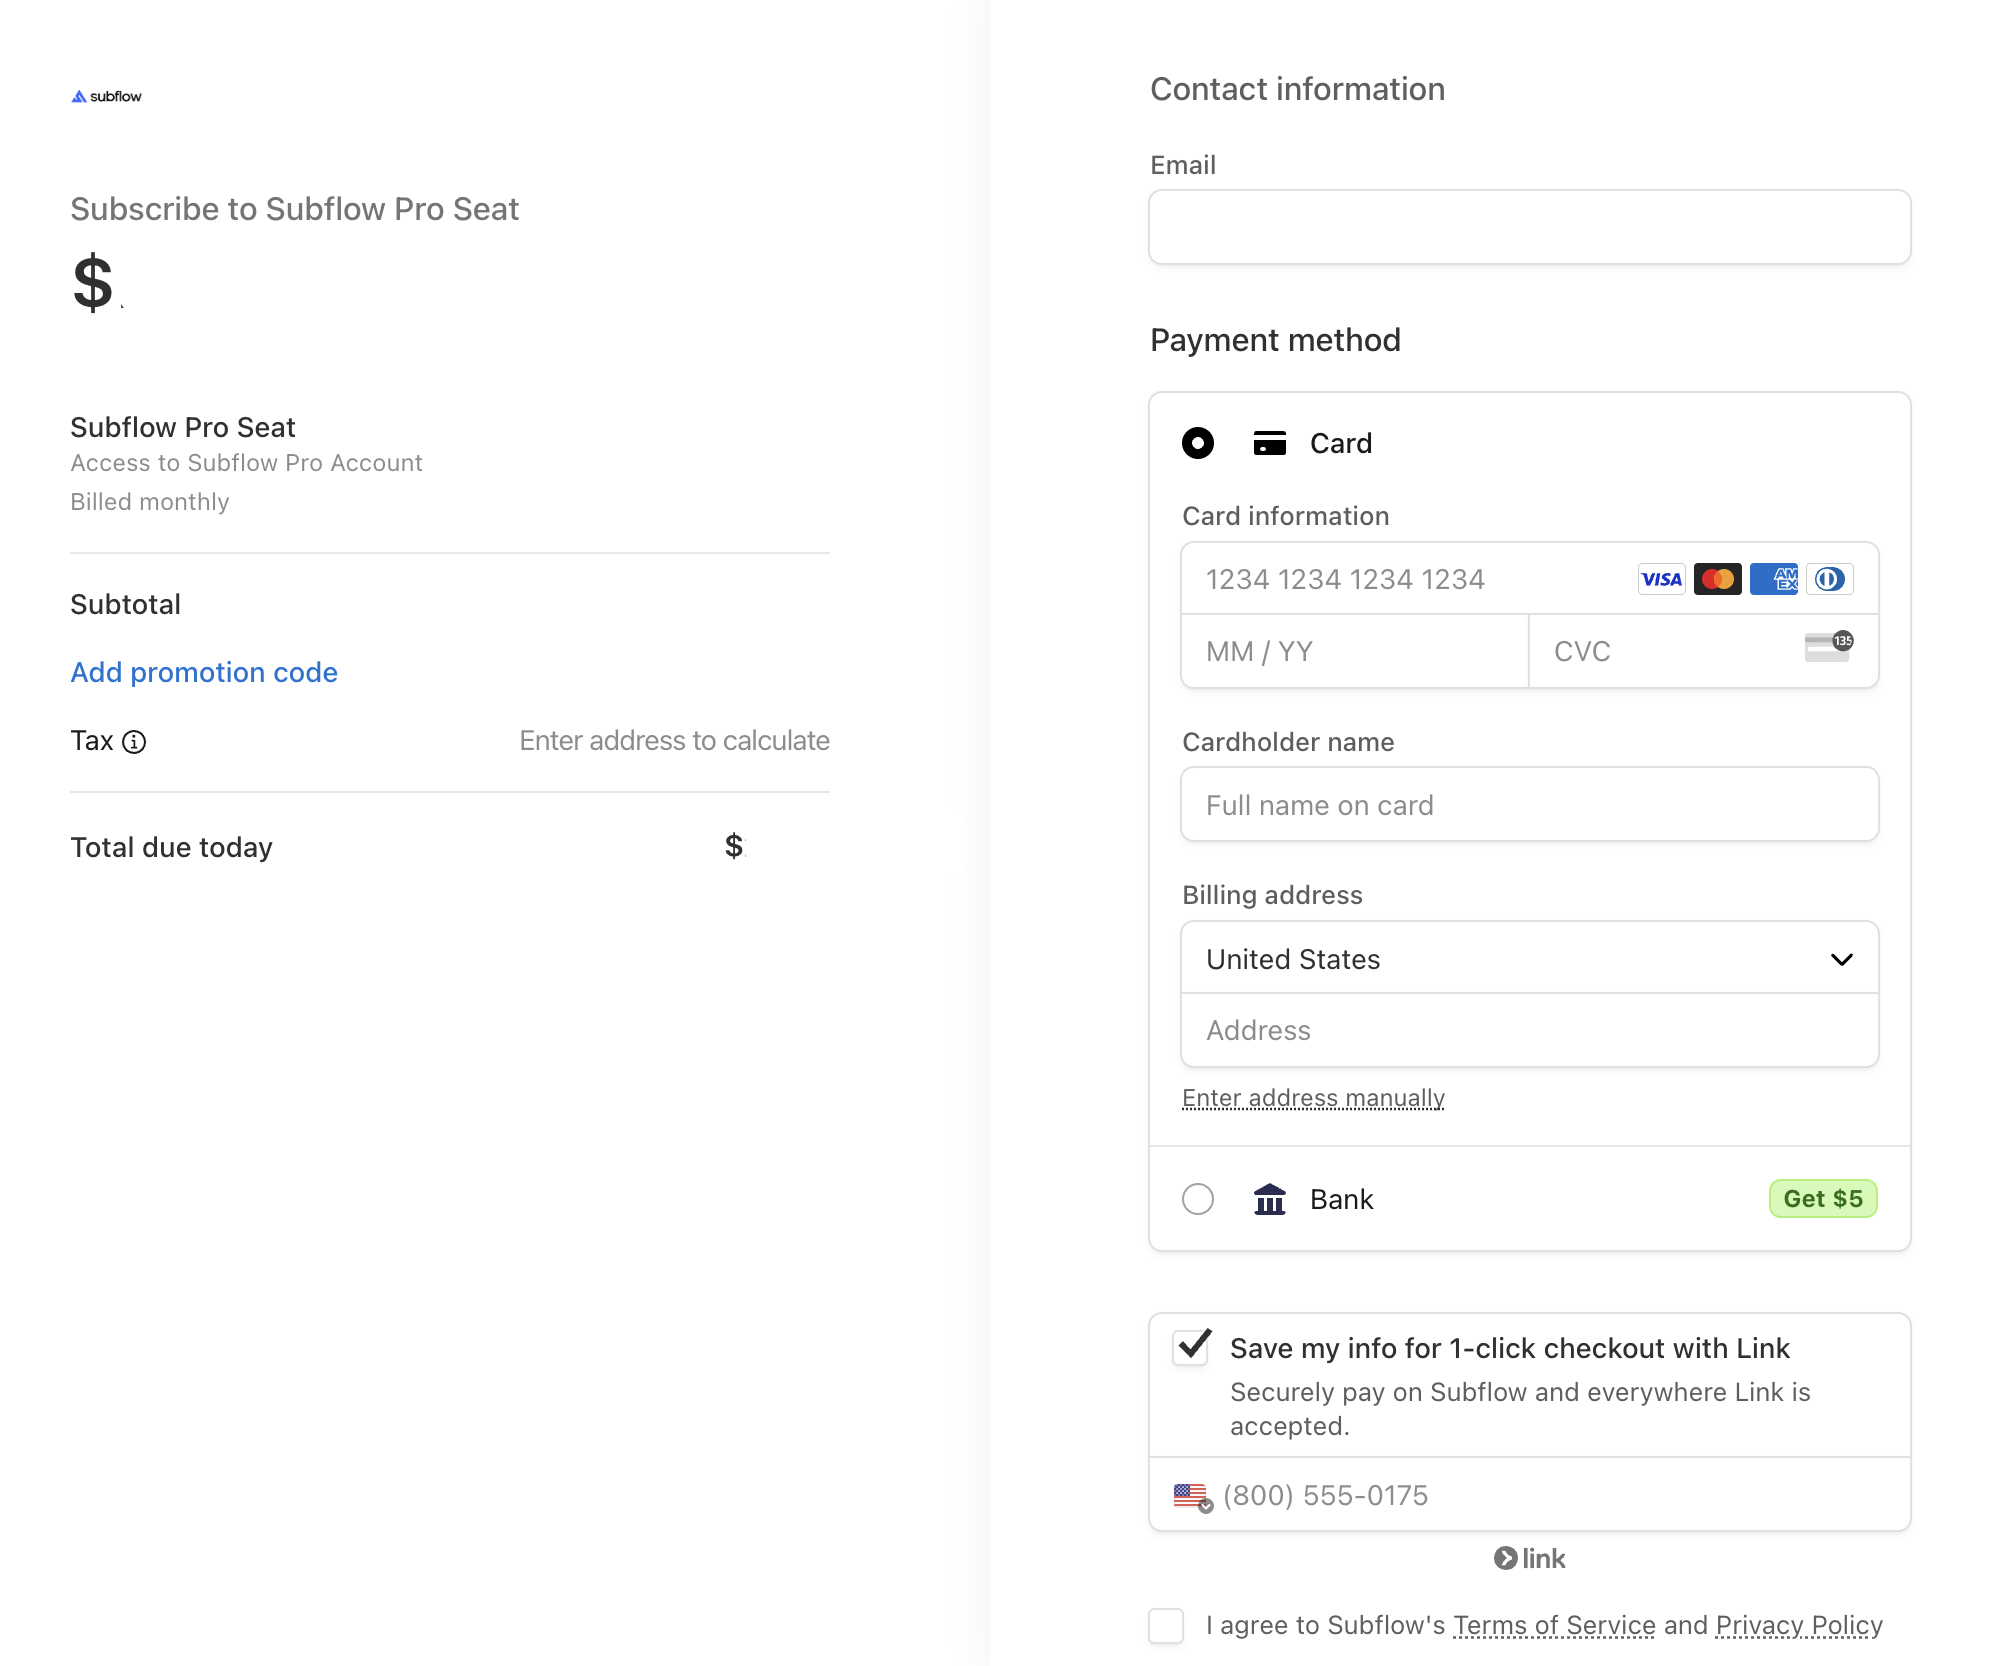Click the 'Billing address' label
Image resolution: width=1996 pixels, height=1666 pixels.
(1272, 895)
